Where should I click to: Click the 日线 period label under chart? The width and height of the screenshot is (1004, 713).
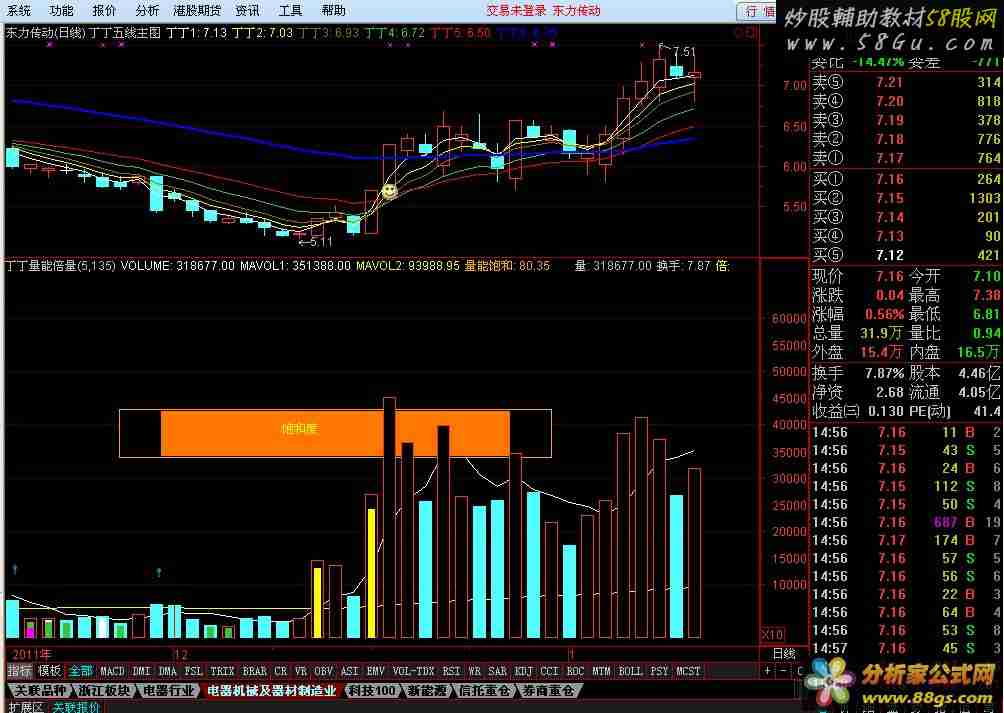point(784,653)
